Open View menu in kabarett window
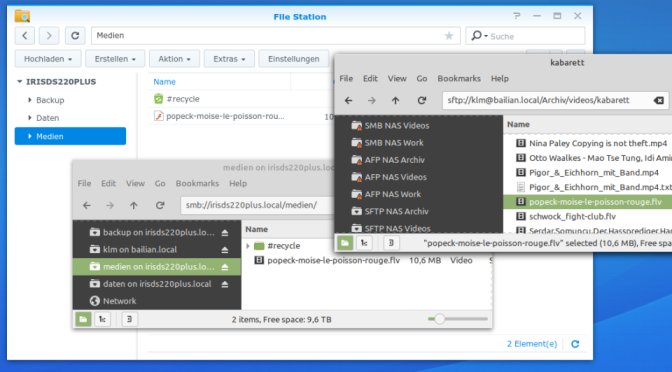This screenshot has width=672, height=372. [397, 78]
